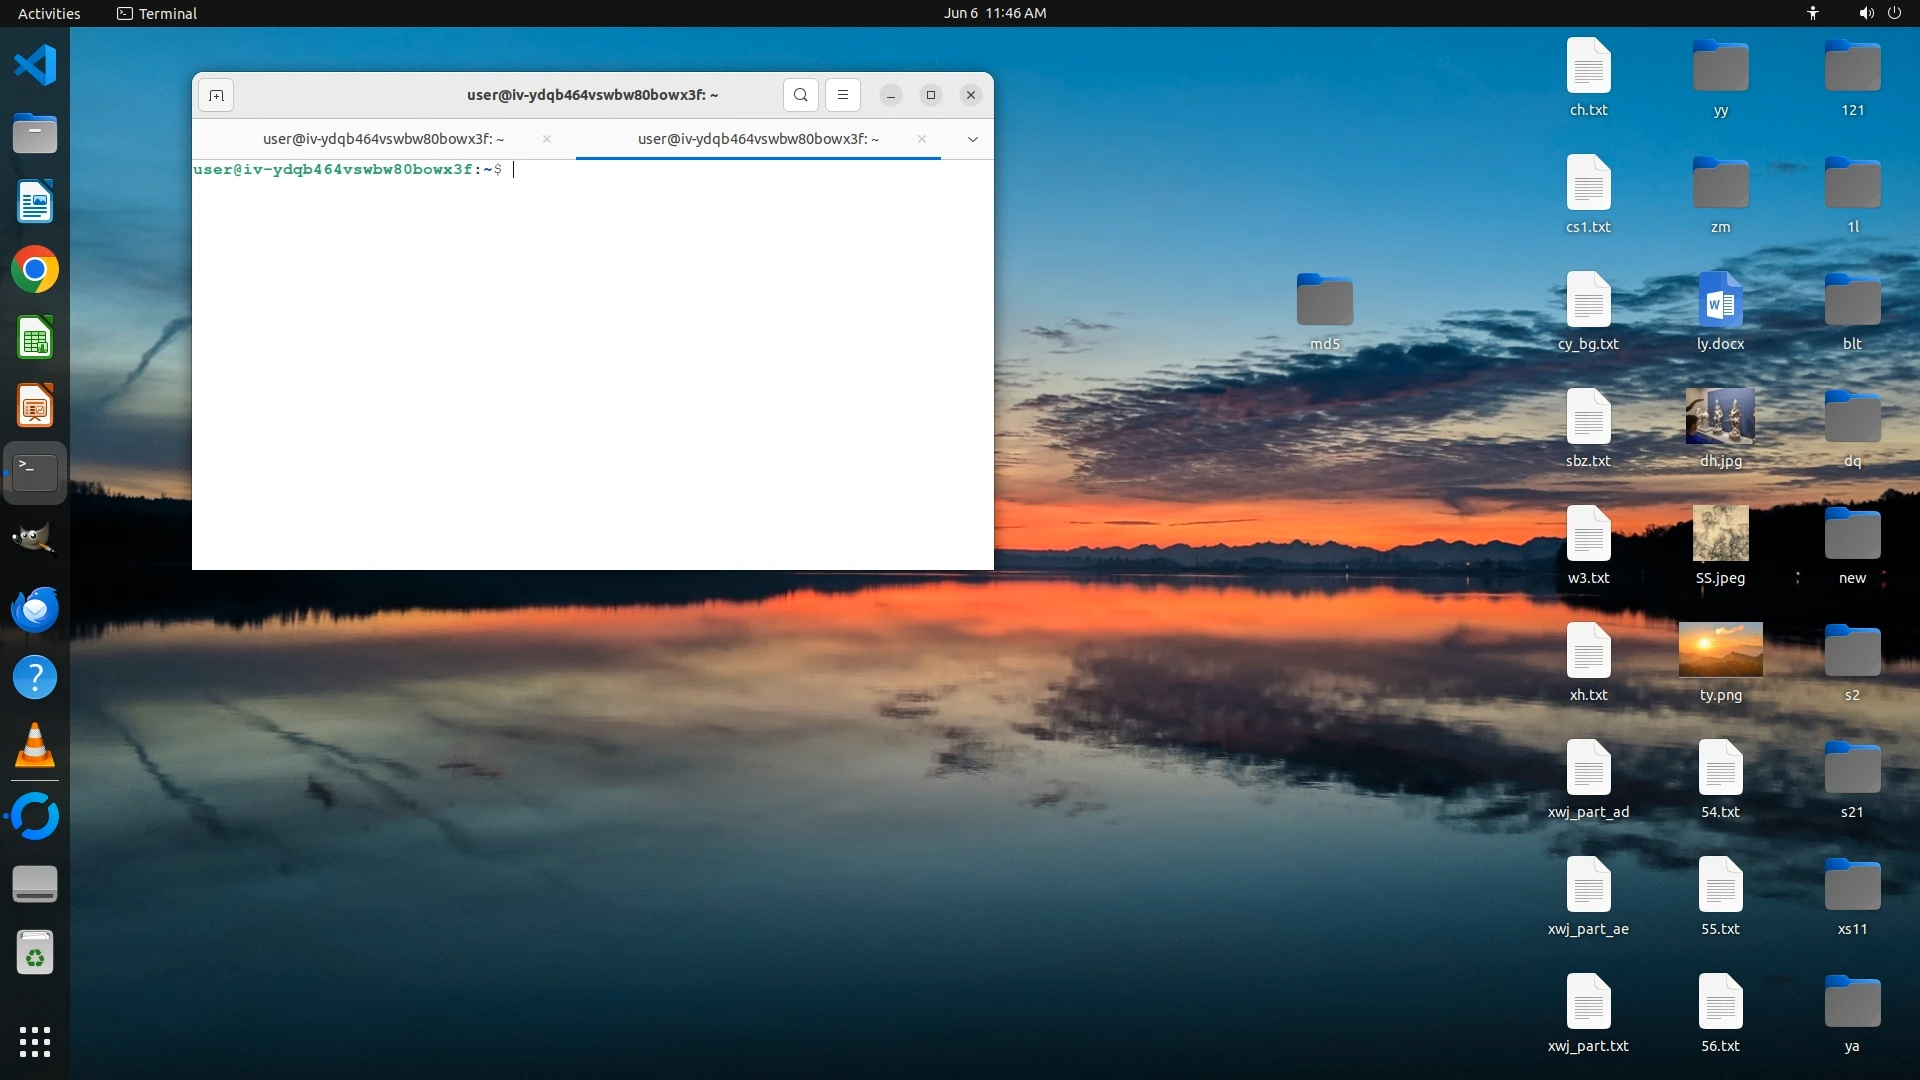Open the system volume and power menu
The height and width of the screenshot is (1080, 1920).
click(1879, 13)
